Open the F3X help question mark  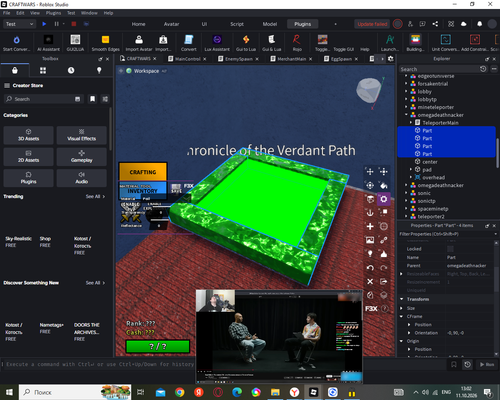tap(384, 309)
